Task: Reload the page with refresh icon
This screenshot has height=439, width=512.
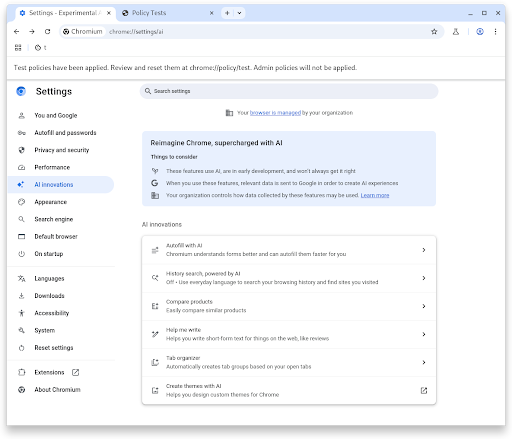Action: tap(47, 32)
